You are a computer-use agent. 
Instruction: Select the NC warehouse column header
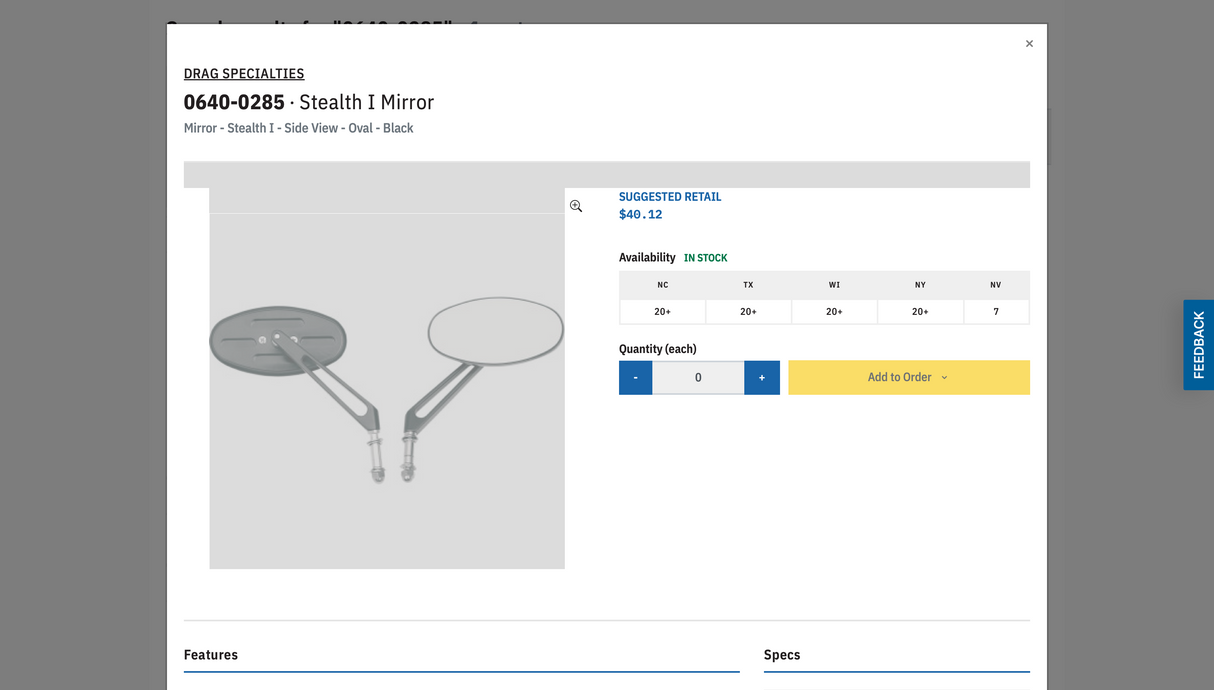coord(663,285)
